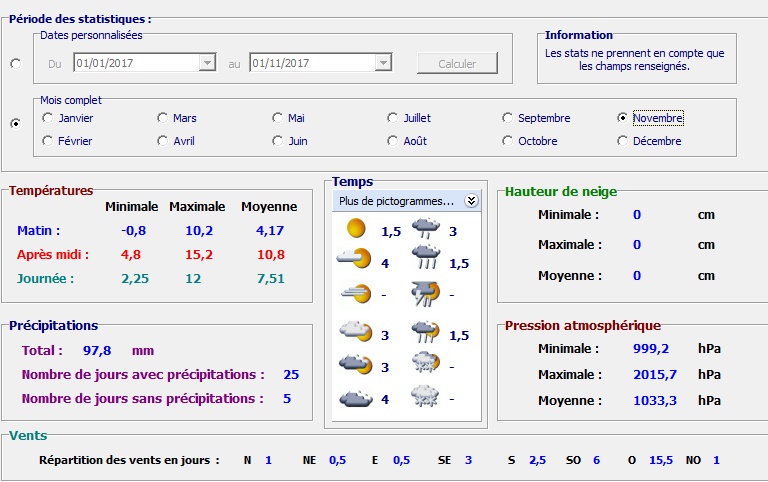Image resolution: width=768 pixels, height=482 pixels.
Task: Click the west wind value 15,5
Action: point(661,460)
